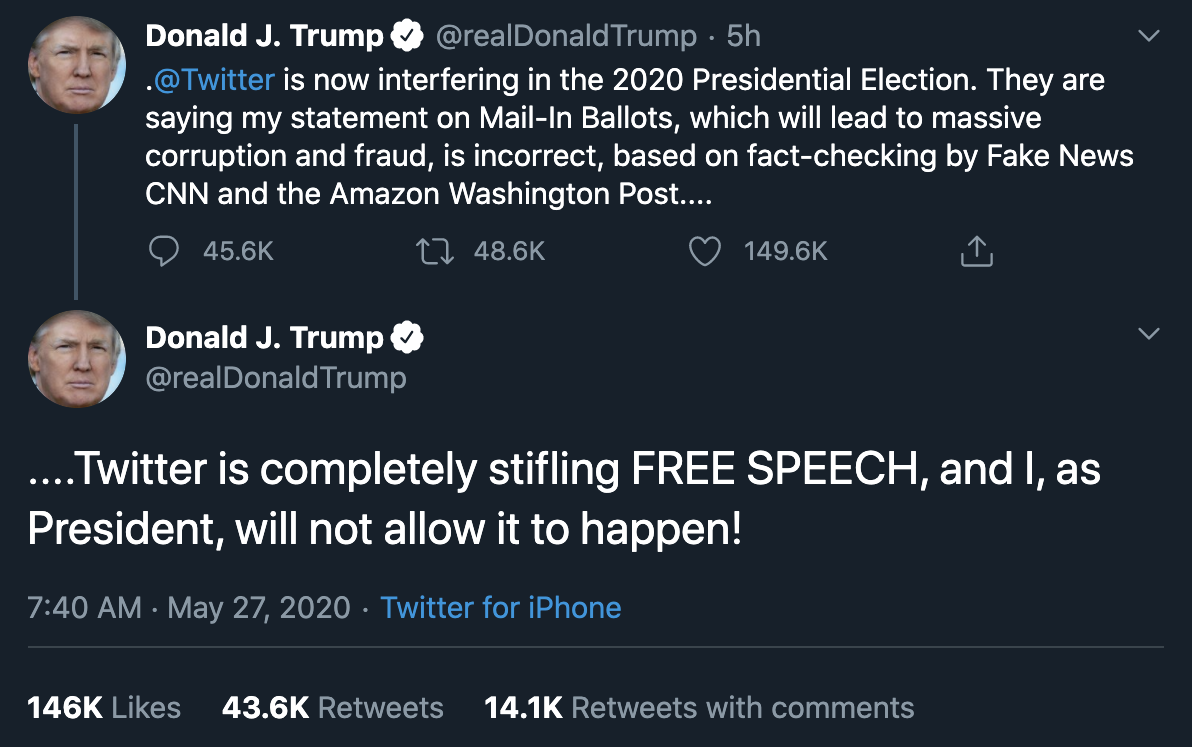Viewport: 1192px width, 747px height.
Task: Click the profile avatar on the second tweet
Action: (x=77, y=359)
